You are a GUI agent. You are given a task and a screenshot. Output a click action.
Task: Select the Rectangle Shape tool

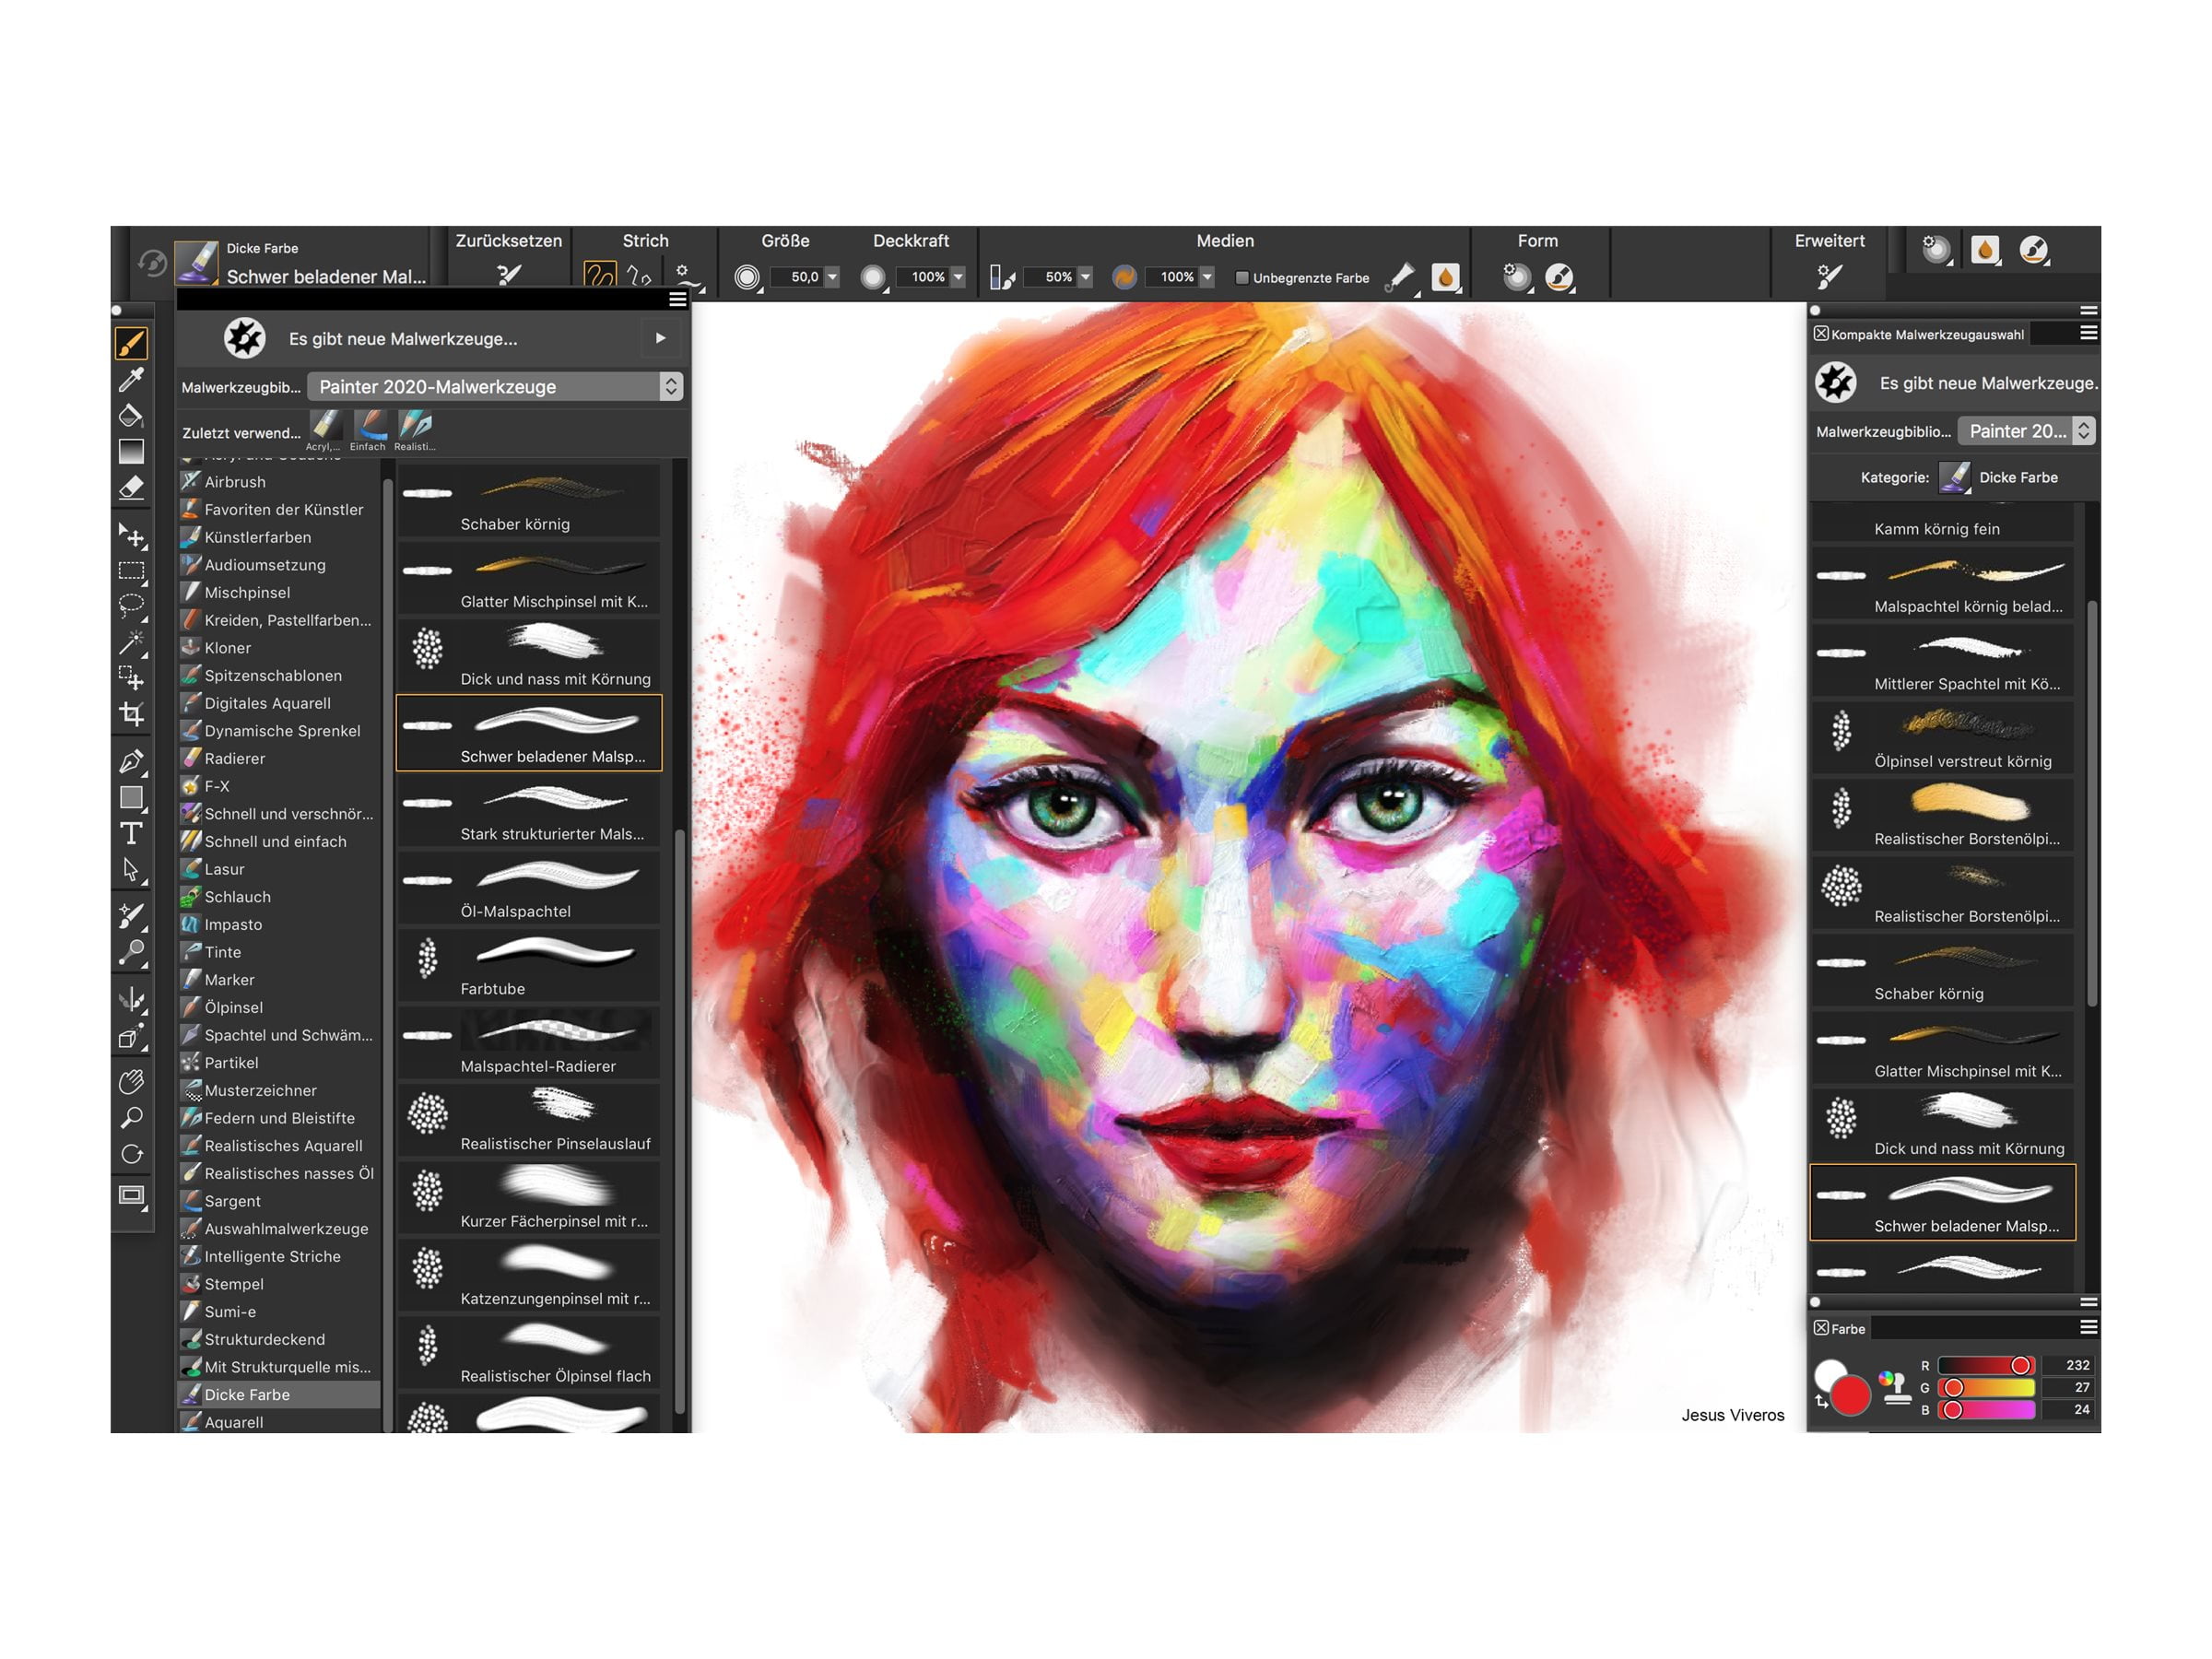click(132, 797)
